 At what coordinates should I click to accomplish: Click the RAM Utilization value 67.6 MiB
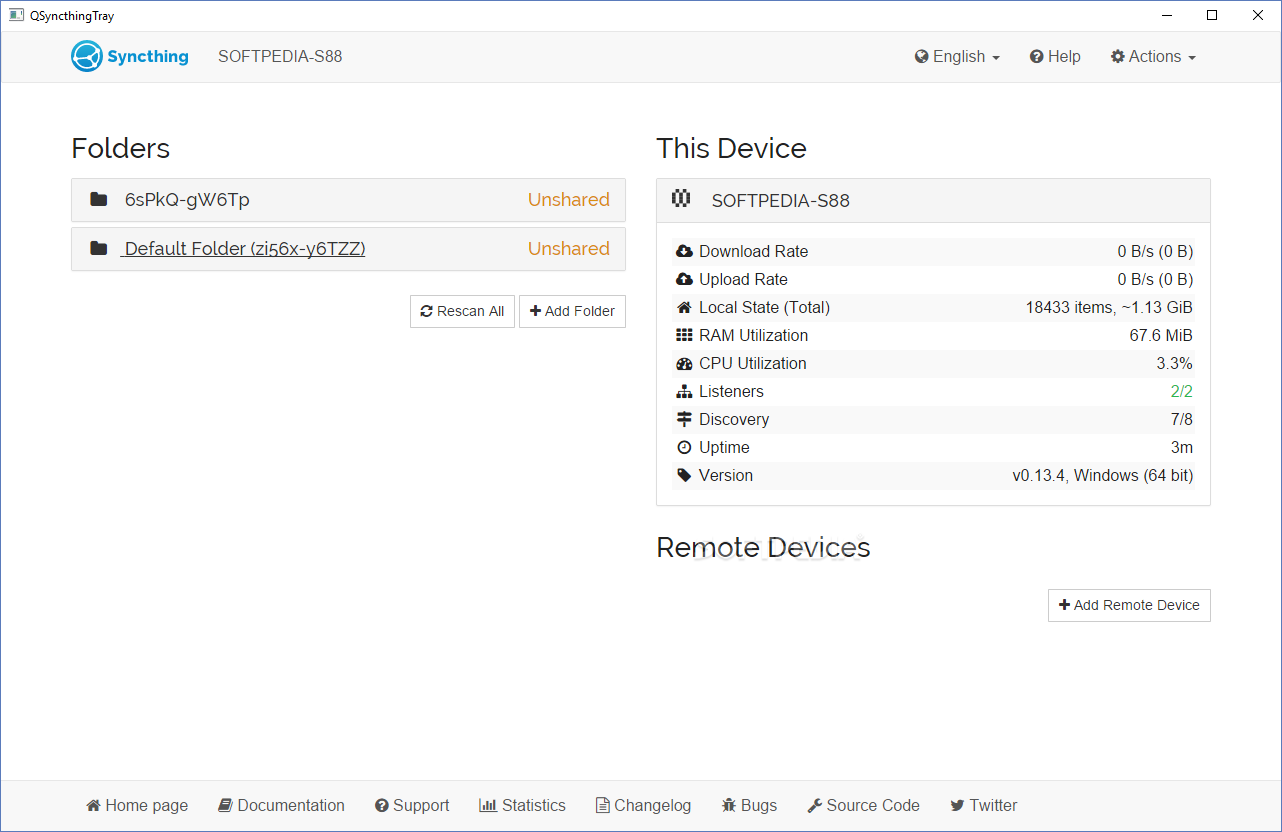[1161, 335]
